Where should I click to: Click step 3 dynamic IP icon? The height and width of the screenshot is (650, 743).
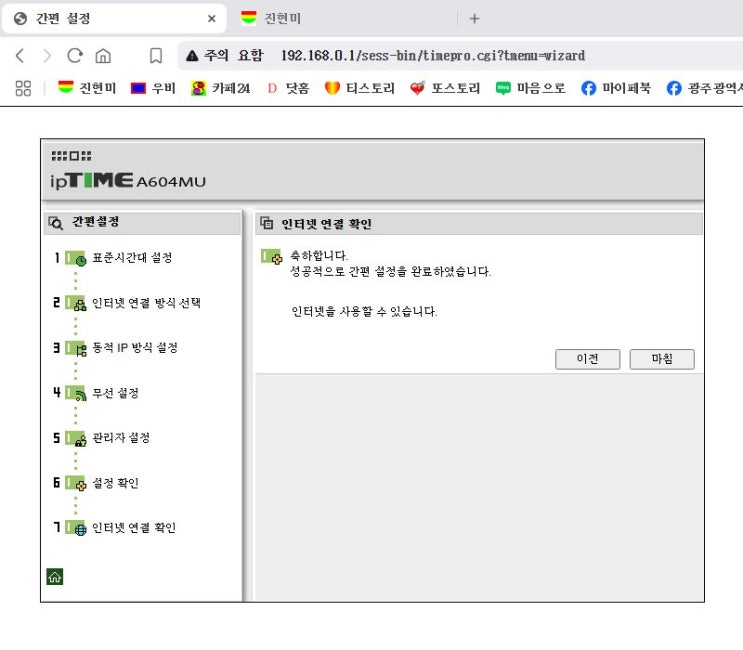(76, 348)
